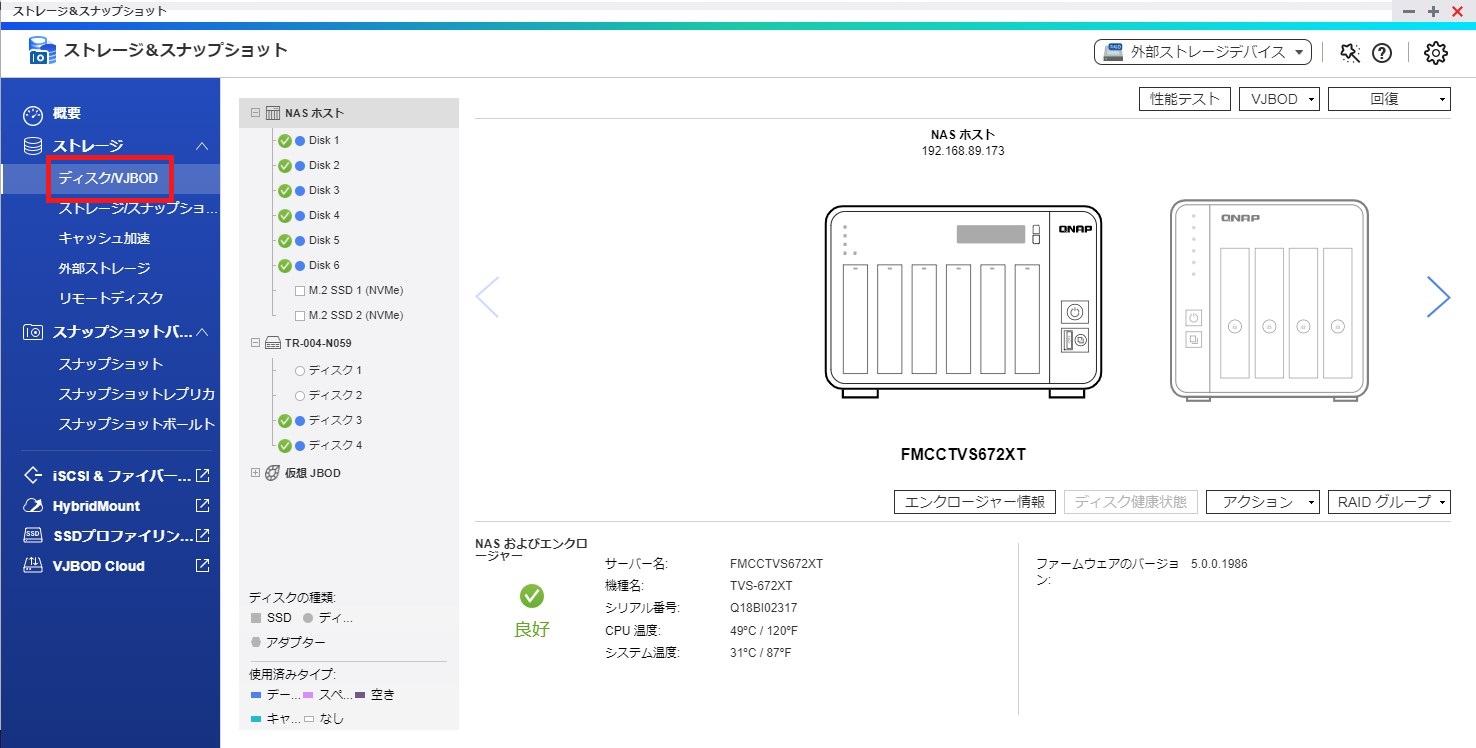Click the NAS ホスト enclosure icon in tree
1476x748 pixels.
pos(273,113)
